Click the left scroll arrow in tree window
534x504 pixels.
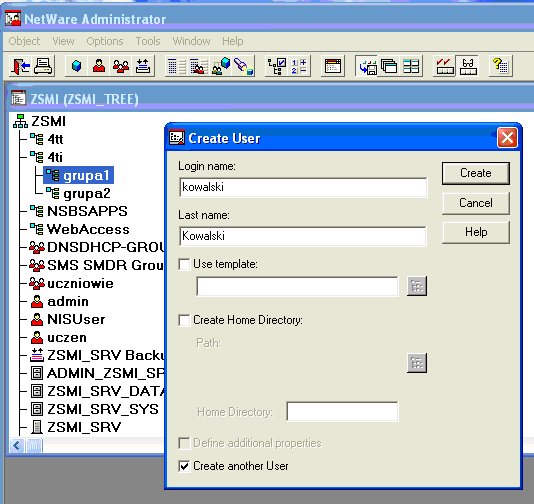pos(17,445)
